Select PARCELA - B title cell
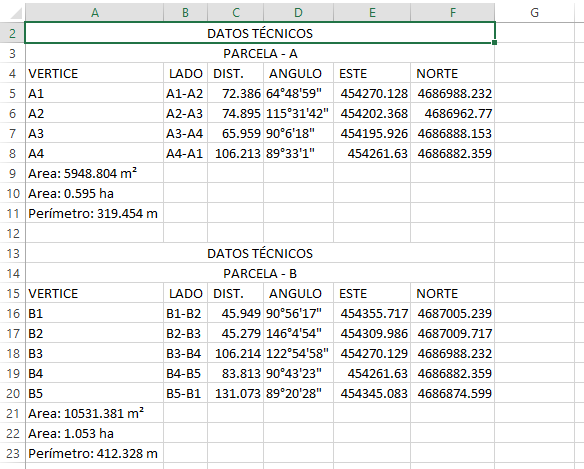Screen dimensions: 584x469 260,273
